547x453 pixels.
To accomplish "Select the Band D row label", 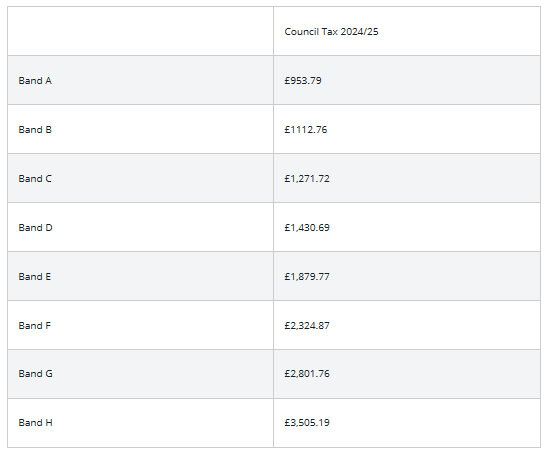I will click(x=35, y=228).
